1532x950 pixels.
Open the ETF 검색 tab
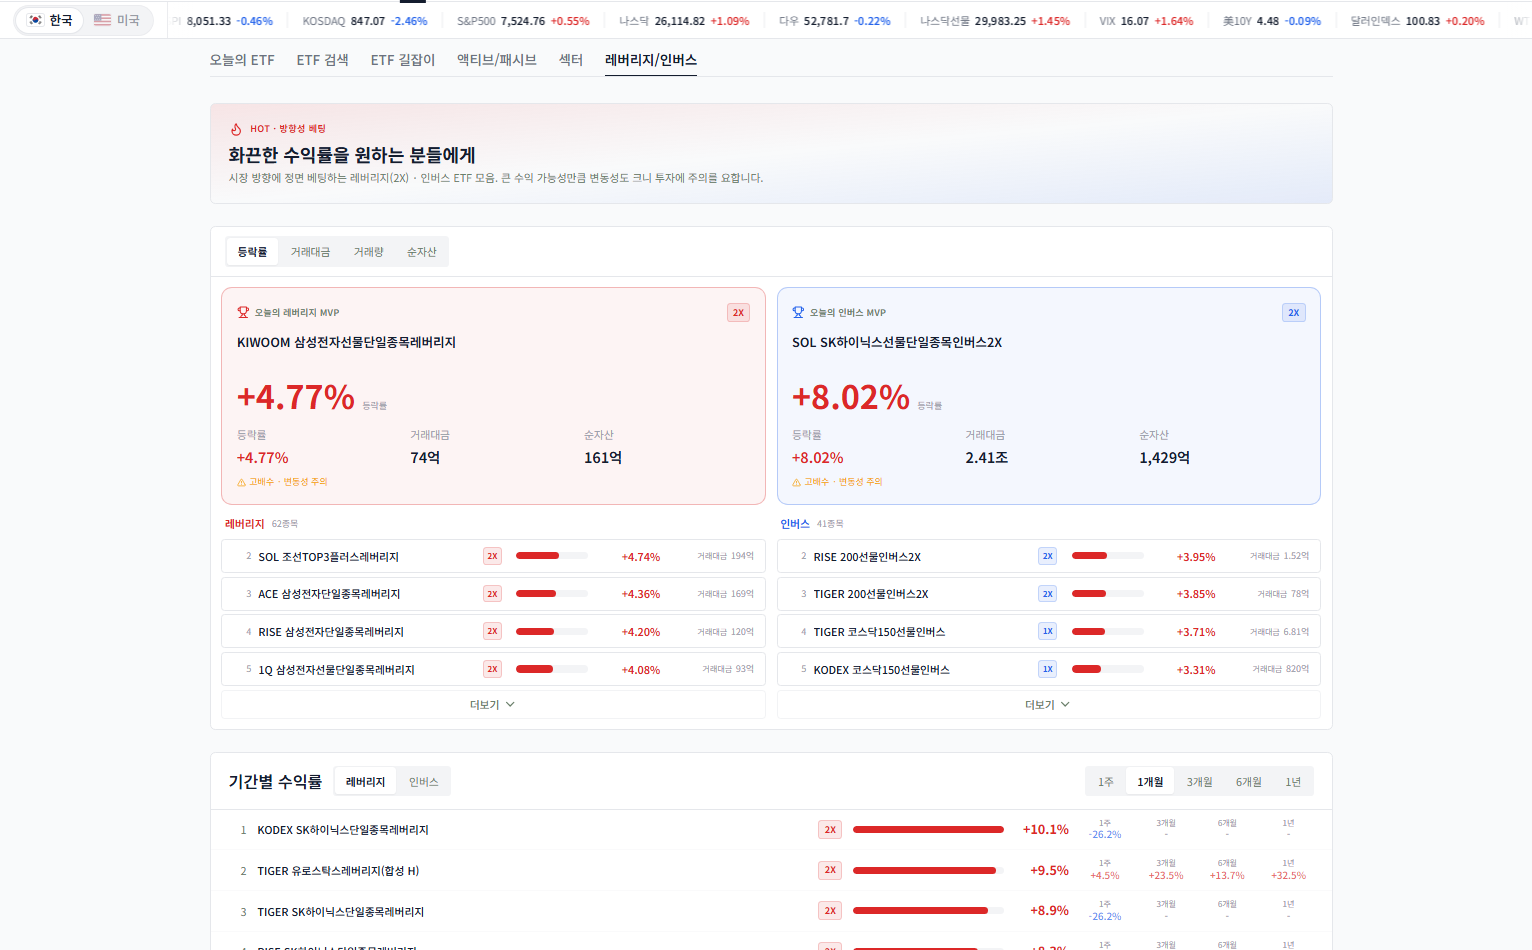323,60
